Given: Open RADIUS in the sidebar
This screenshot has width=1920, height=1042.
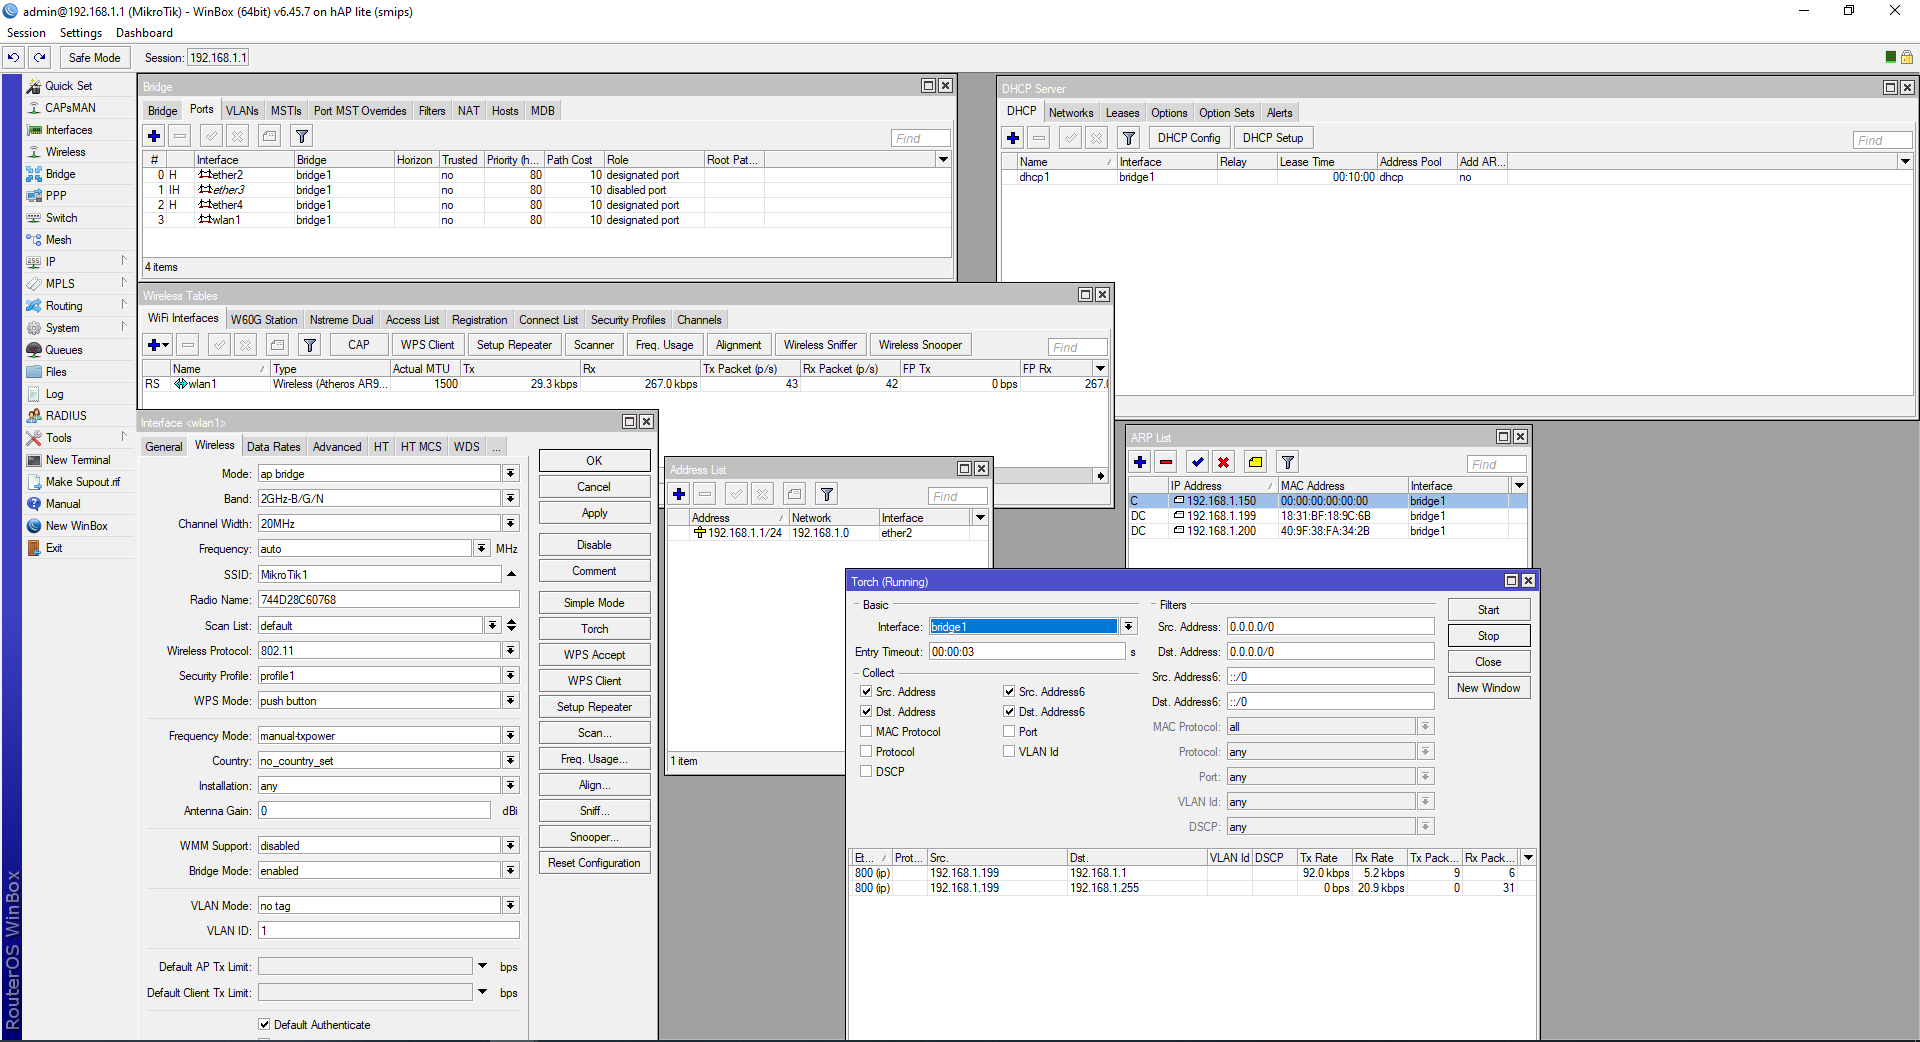Looking at the screenshot, I should 66,416.
